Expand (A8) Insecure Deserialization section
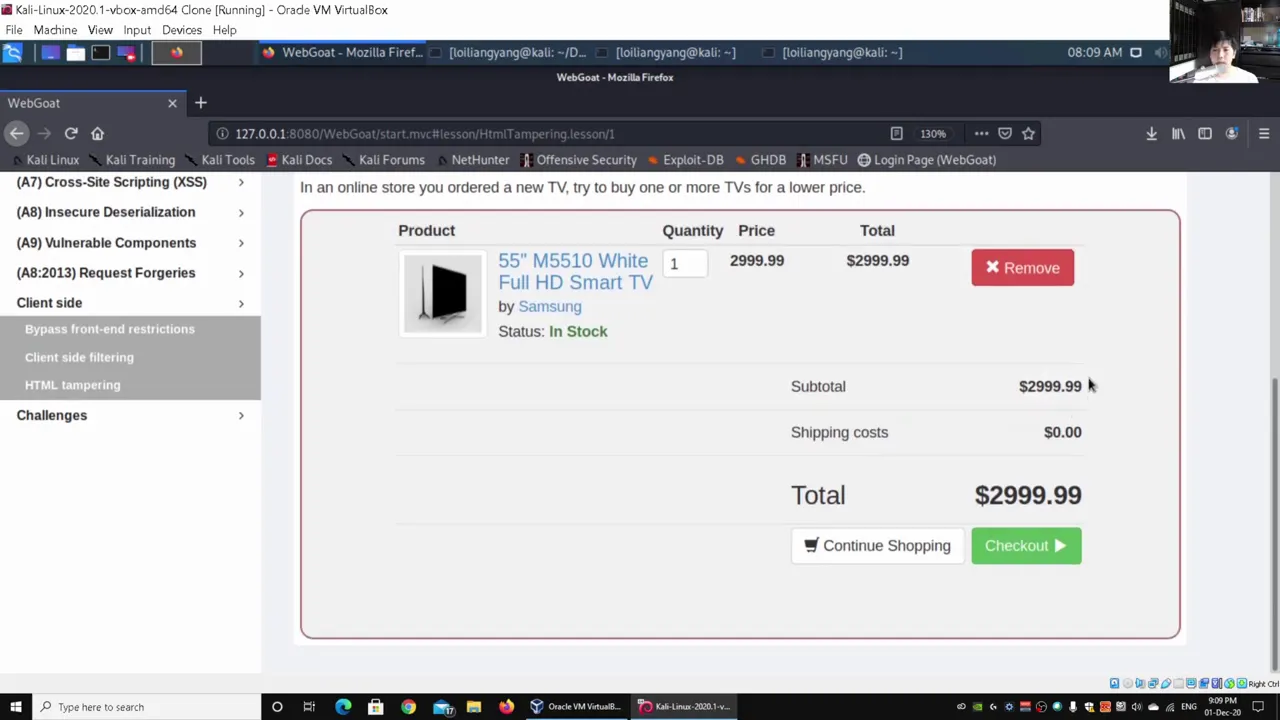Viewport: 1280px width, 720px height. click(x=130, y=212)
